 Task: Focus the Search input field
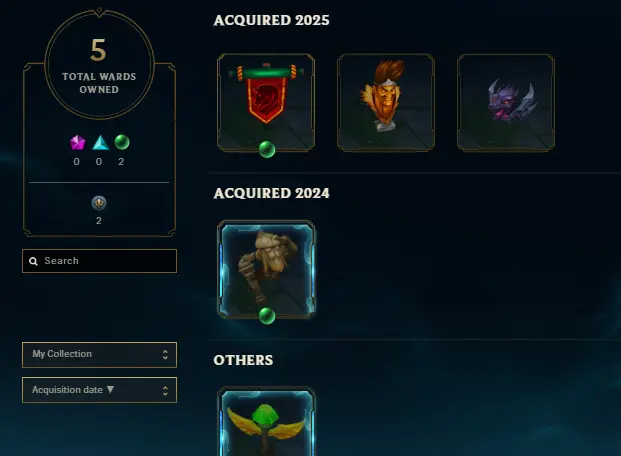(x=99, y=261)
